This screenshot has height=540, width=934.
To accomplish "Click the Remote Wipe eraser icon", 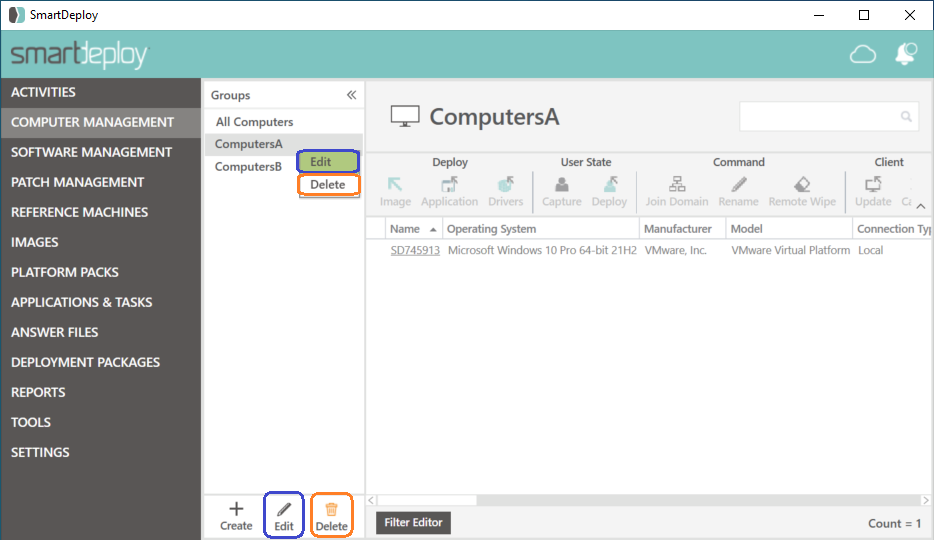I will [802, 185].
